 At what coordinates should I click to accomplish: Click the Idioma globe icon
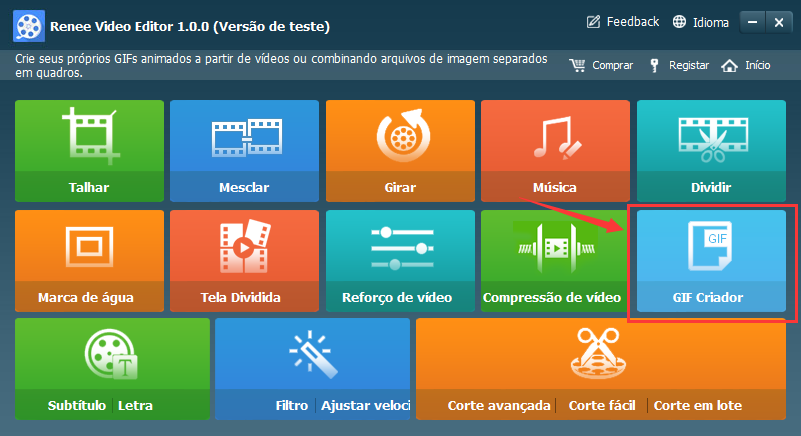[x=679, y=22]
